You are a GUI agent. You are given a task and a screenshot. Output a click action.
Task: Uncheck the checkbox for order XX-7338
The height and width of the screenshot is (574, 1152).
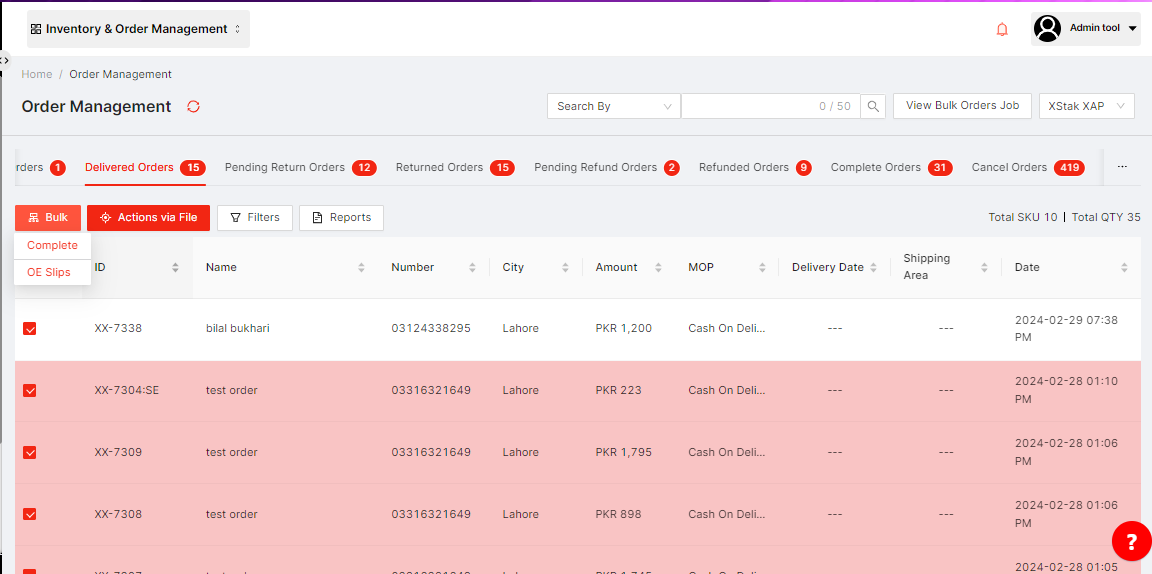point(30,328)
